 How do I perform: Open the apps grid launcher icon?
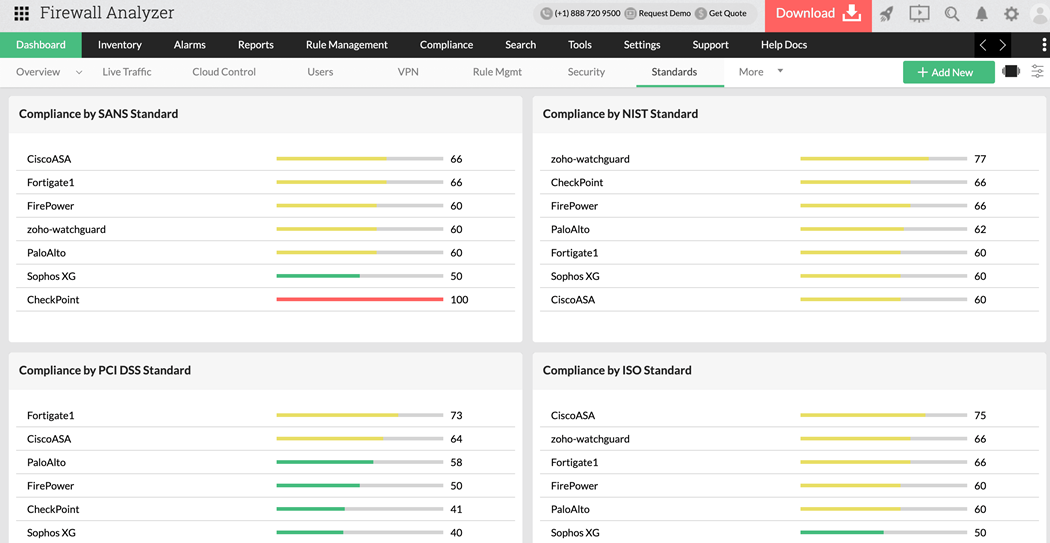coord(21,13)
